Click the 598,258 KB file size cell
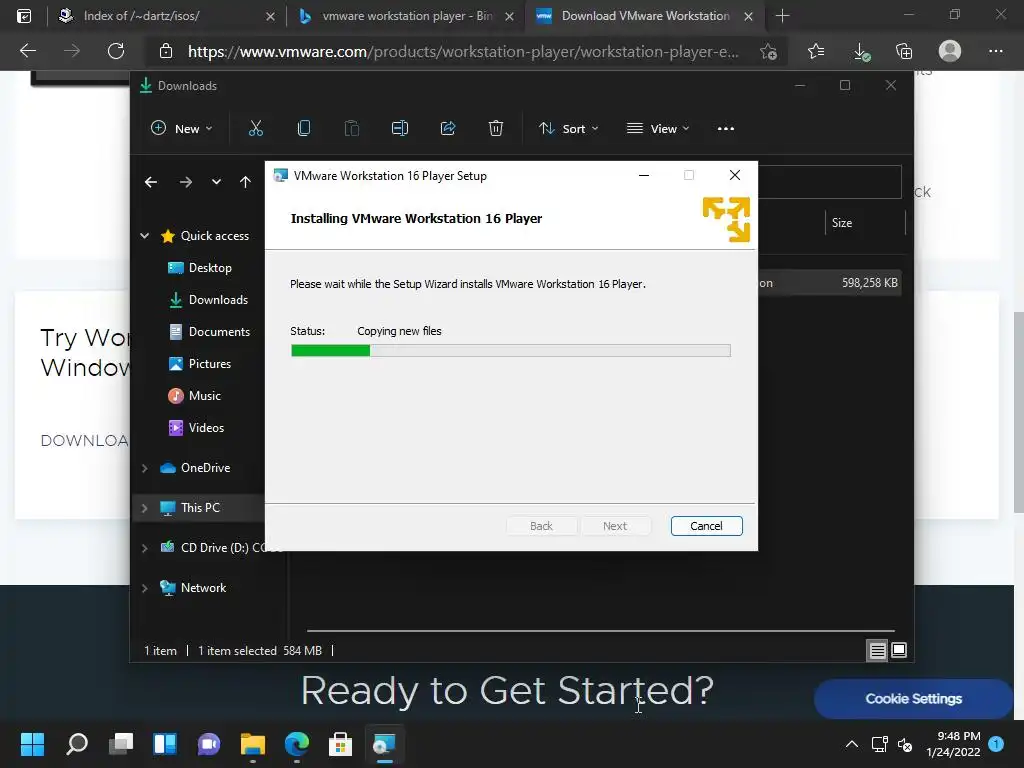 [x=869, y=283]
